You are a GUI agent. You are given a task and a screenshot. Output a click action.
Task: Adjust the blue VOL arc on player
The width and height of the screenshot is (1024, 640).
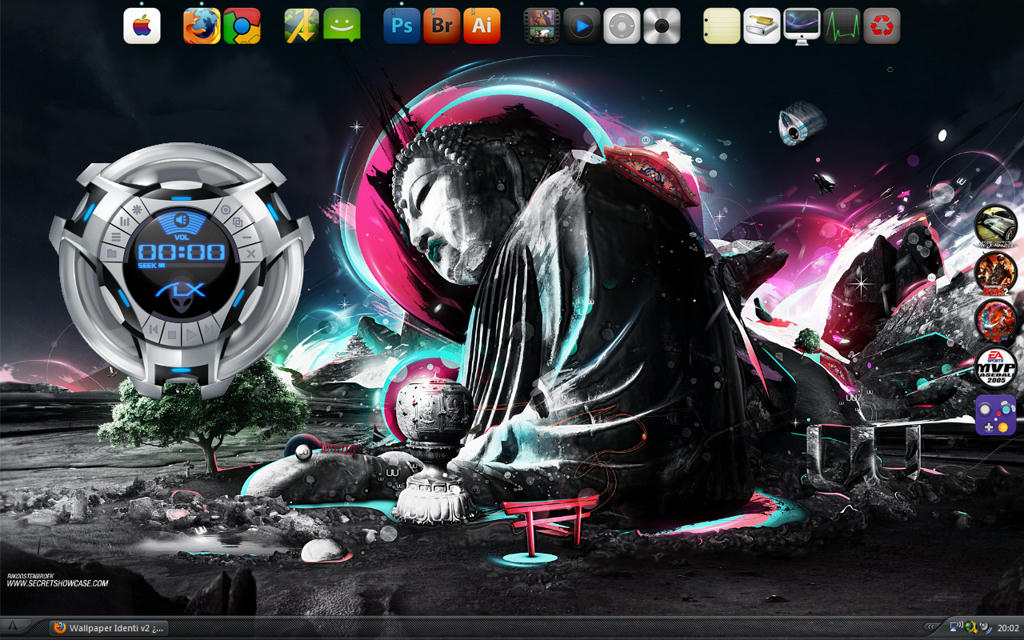point(181,221)
